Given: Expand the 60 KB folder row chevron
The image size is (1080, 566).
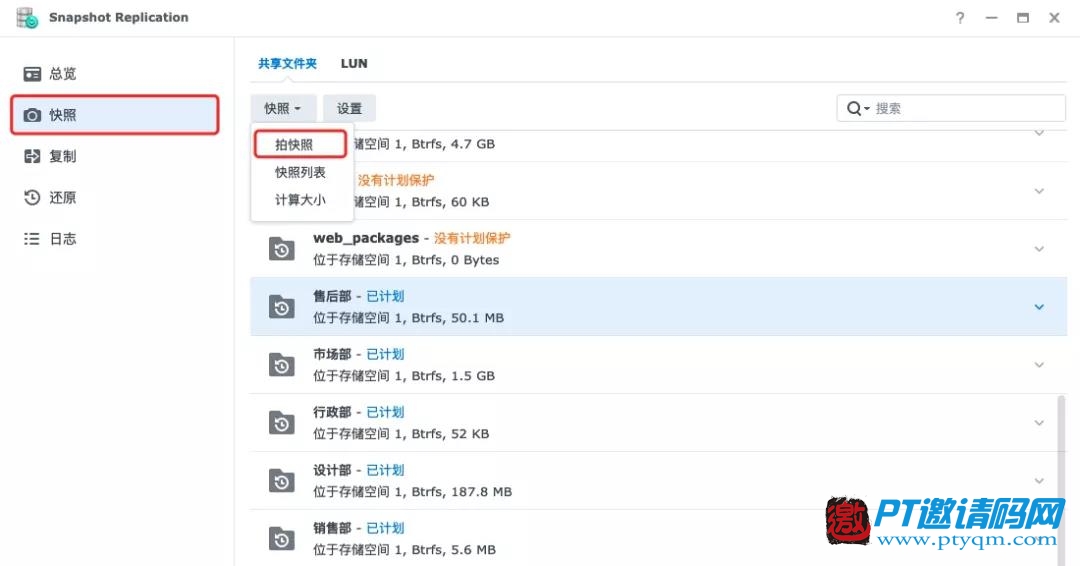Looking at the screenshot, I should click(x=1039, y=191).
